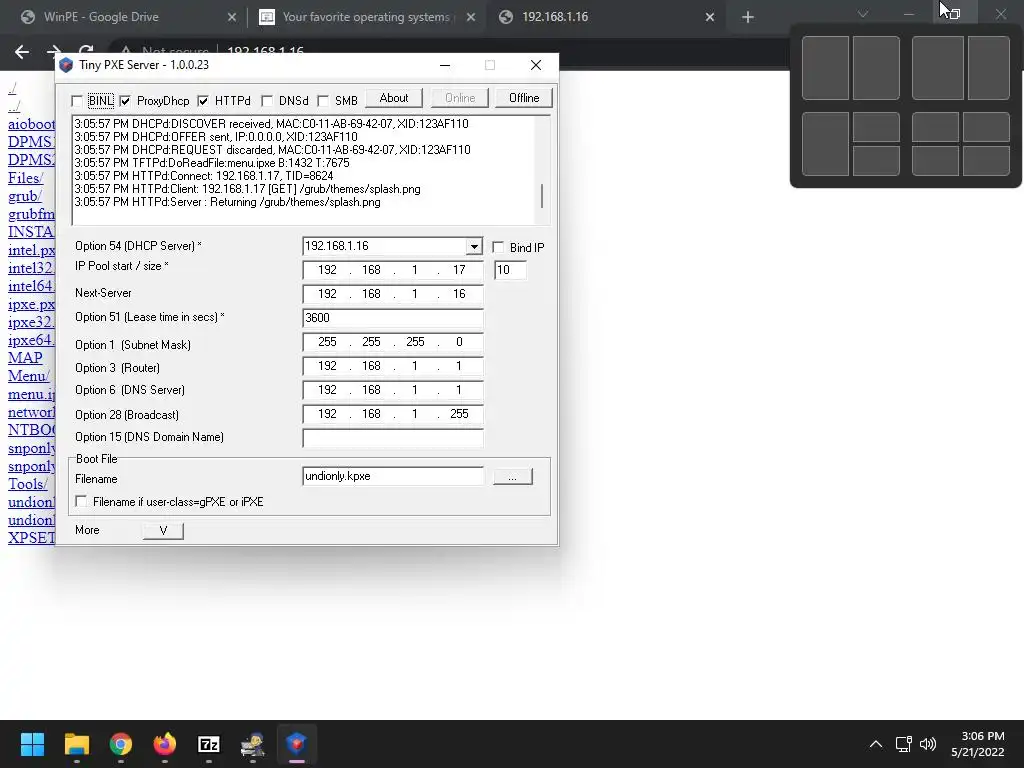Switch to Google Chrome in the taskbar
This screenshot has height=768, width=1024.
coord(121,744)
